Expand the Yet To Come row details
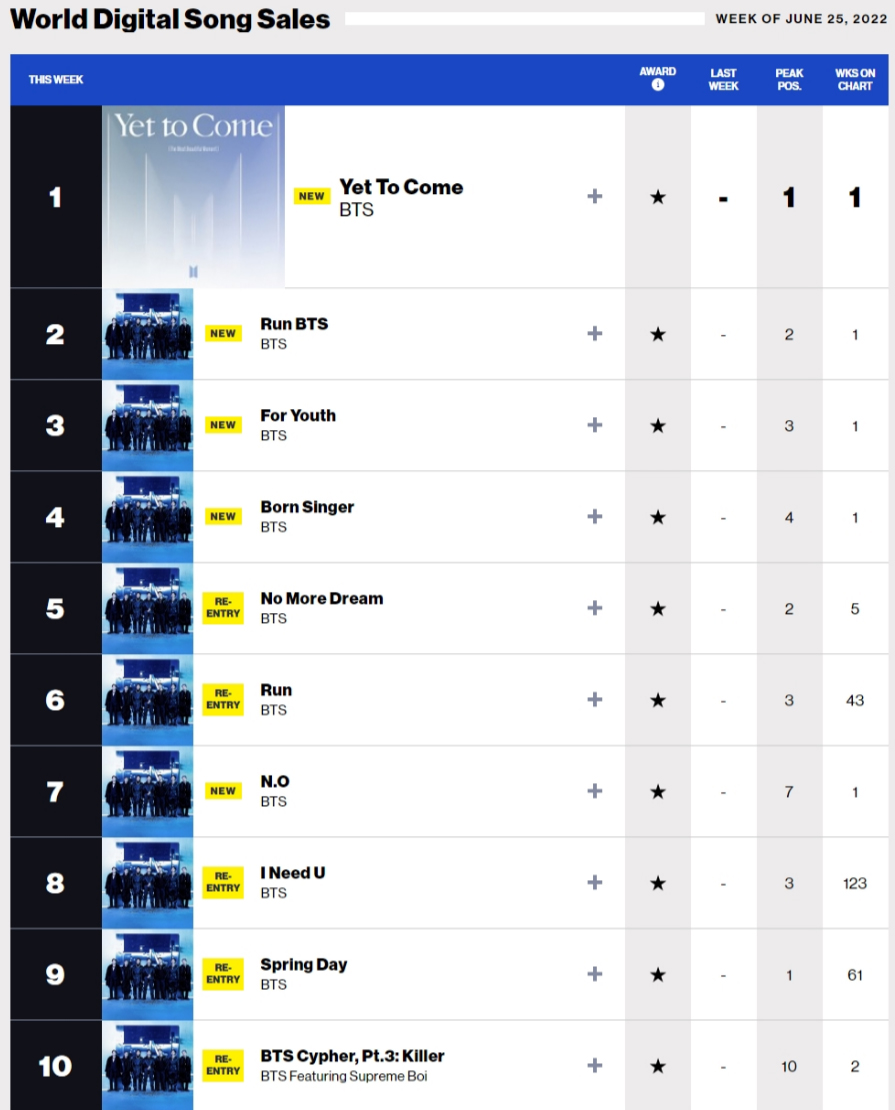 (595, 196)
